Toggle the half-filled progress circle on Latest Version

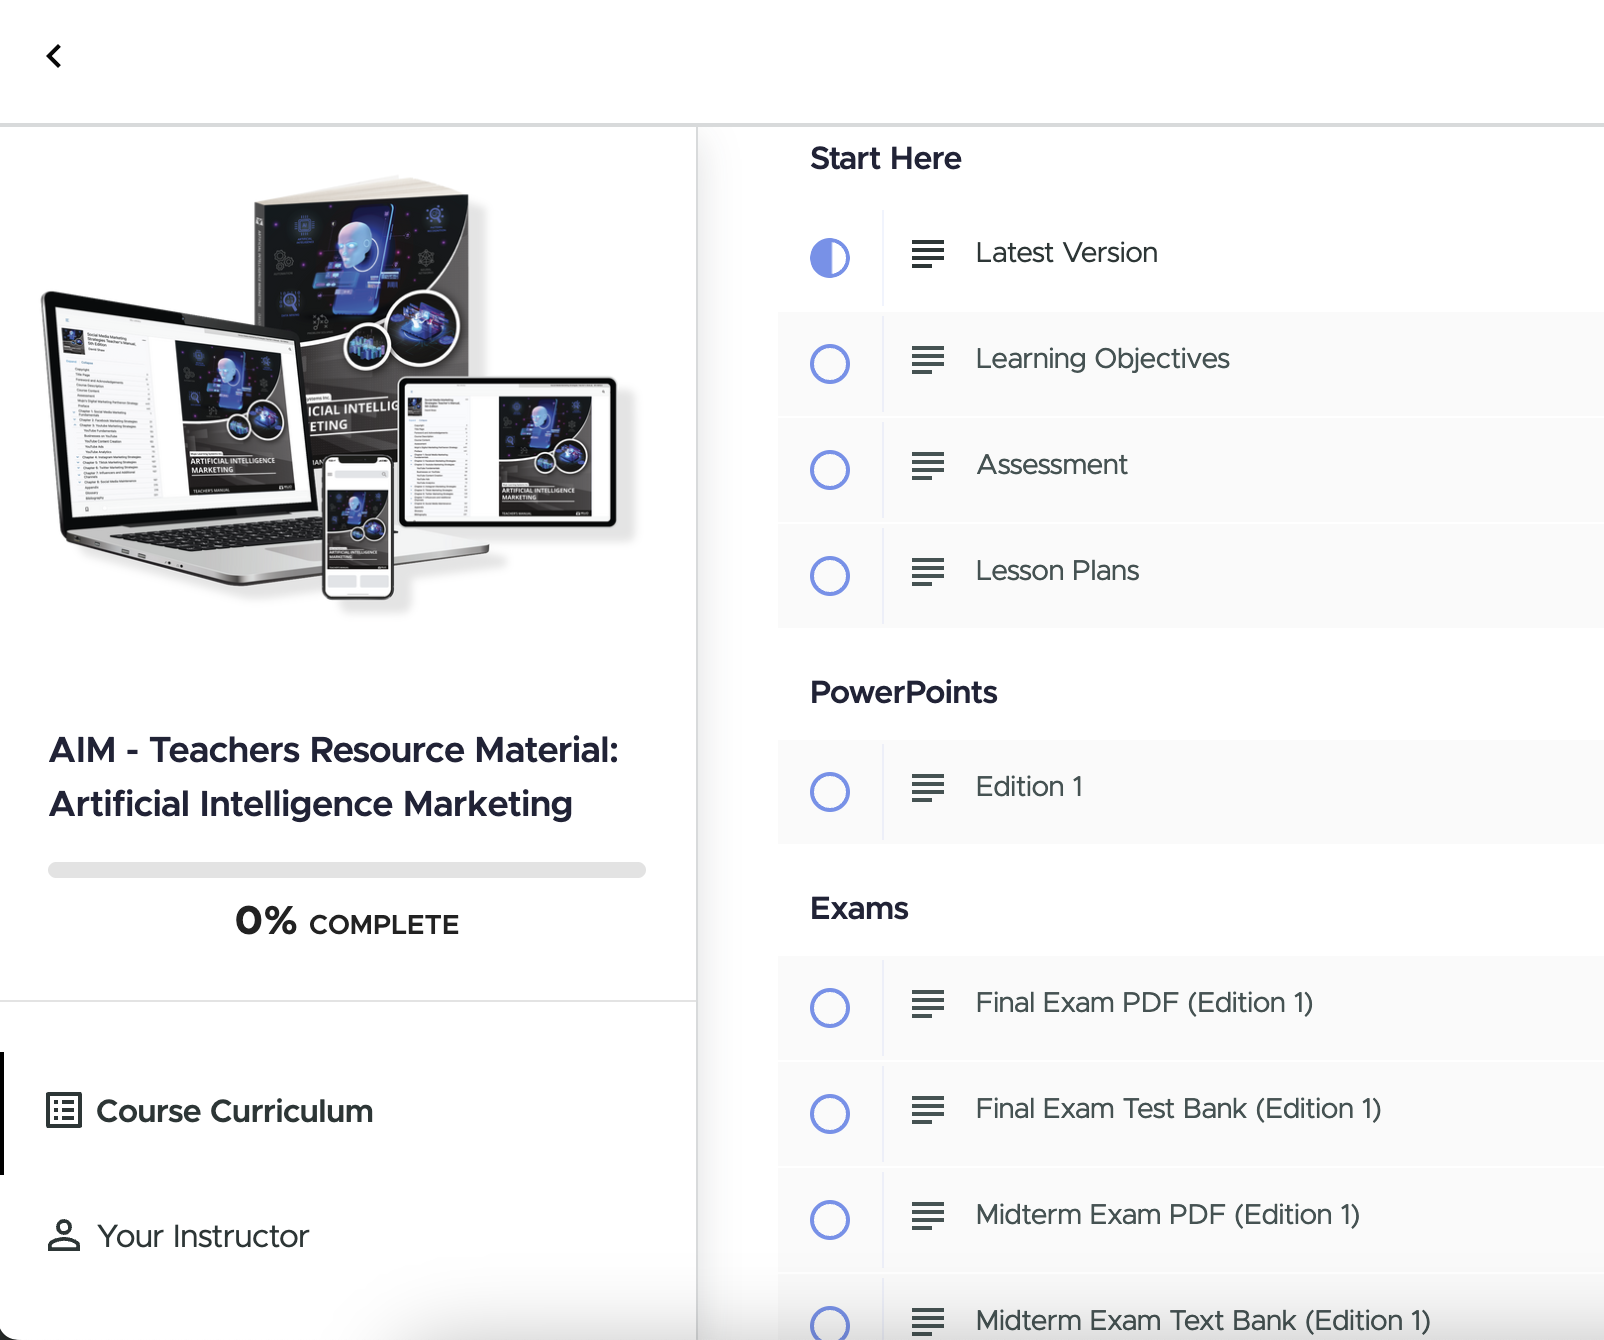(829, 258)
